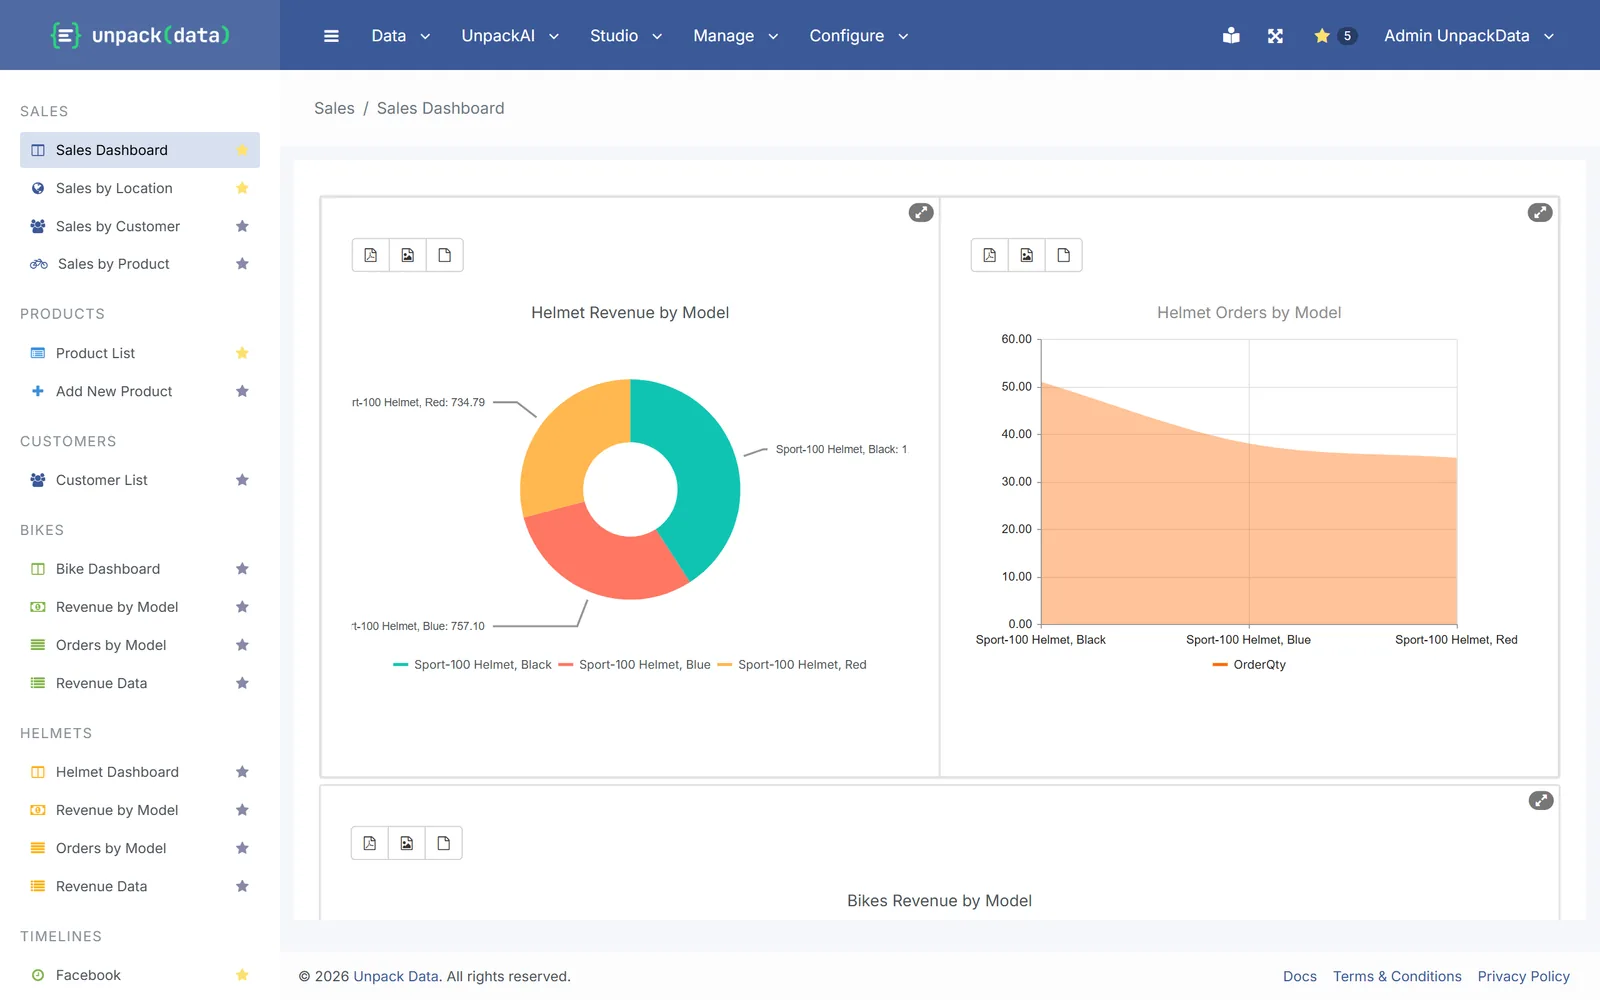Export Bikes Revenue chart as file document
The image size is (1600, 1000).
444,843
